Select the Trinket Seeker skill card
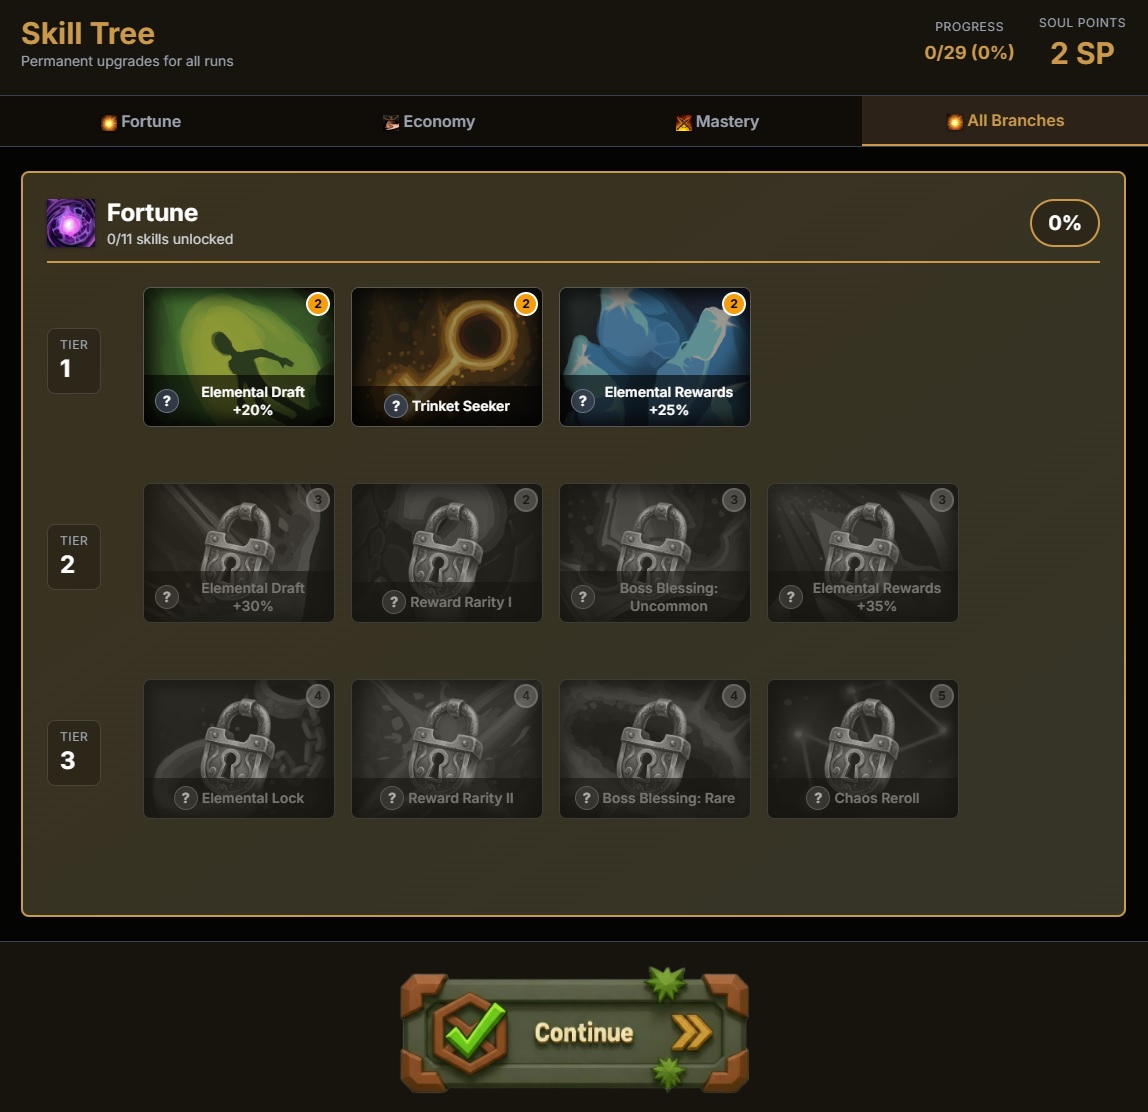The image size is (1148, 1112). (447, 357)
